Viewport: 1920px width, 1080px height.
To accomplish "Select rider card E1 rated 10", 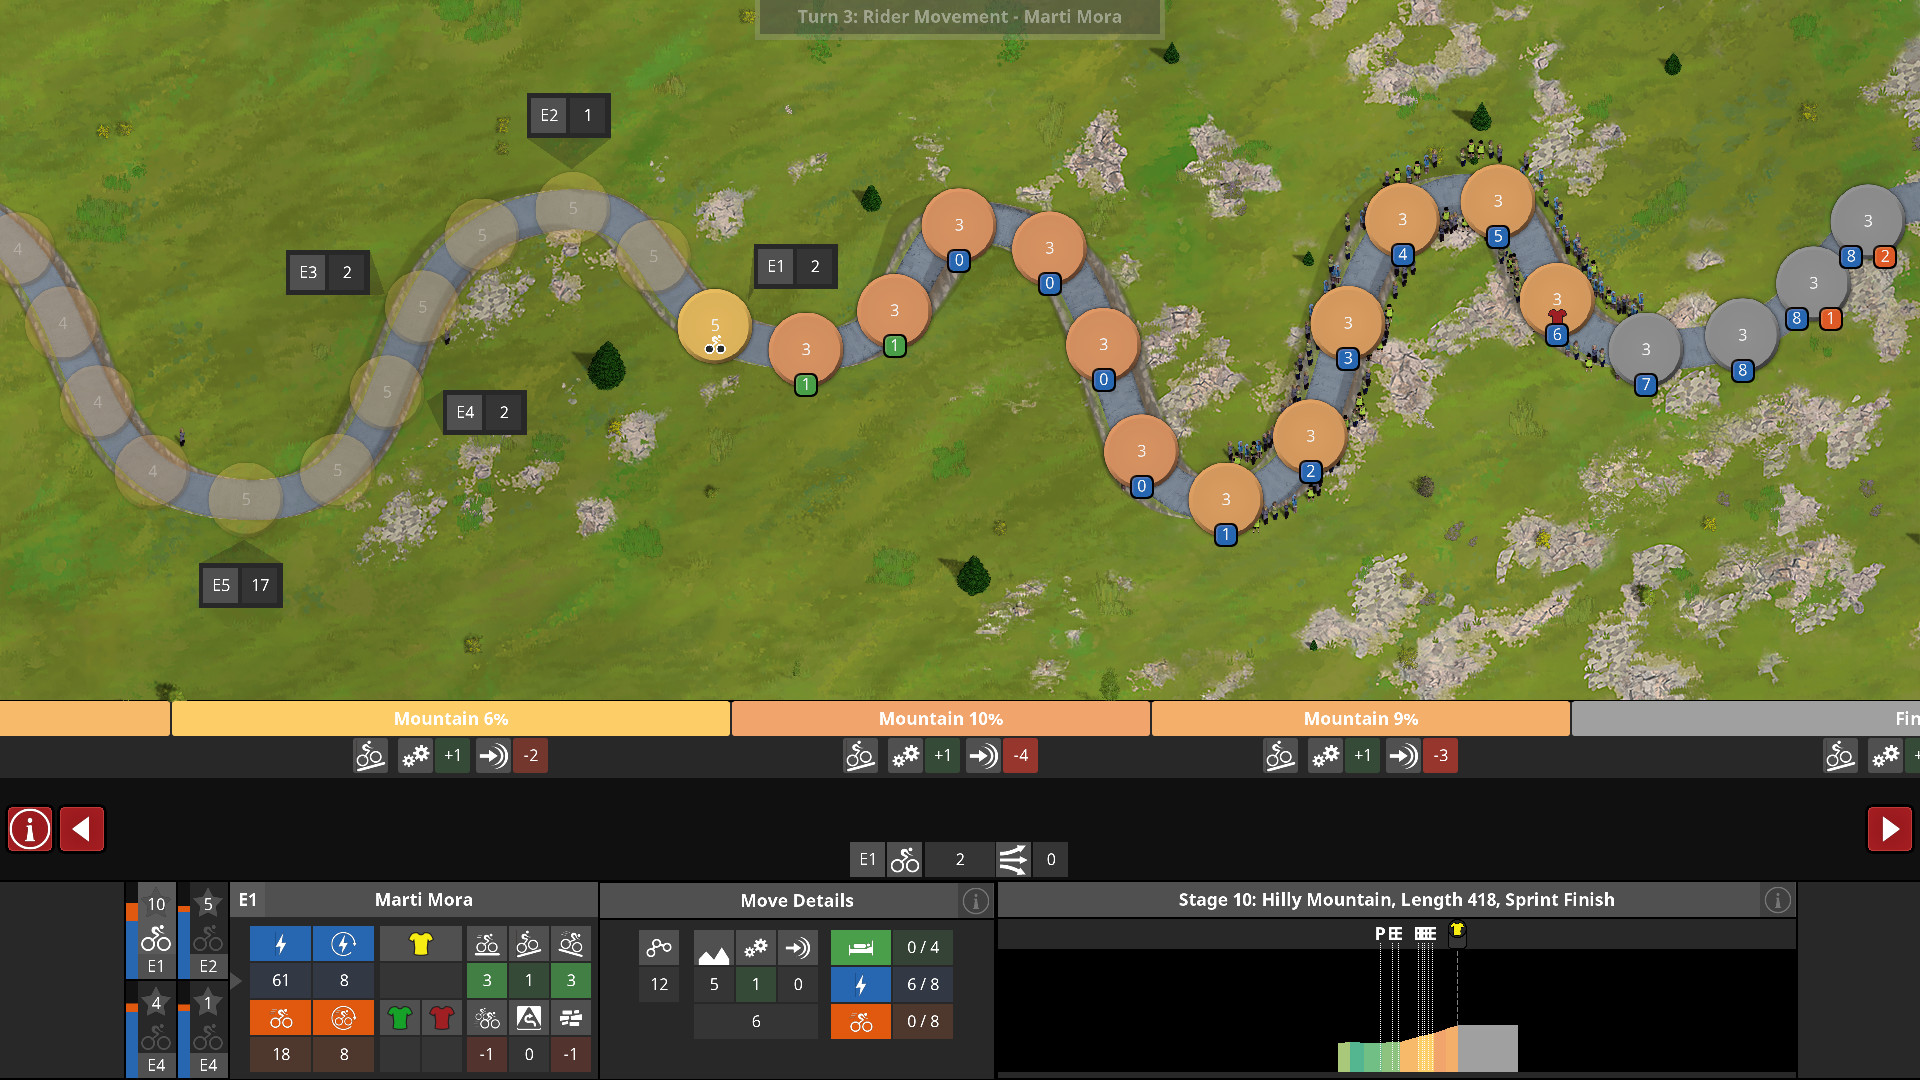I will coord(155,932).
